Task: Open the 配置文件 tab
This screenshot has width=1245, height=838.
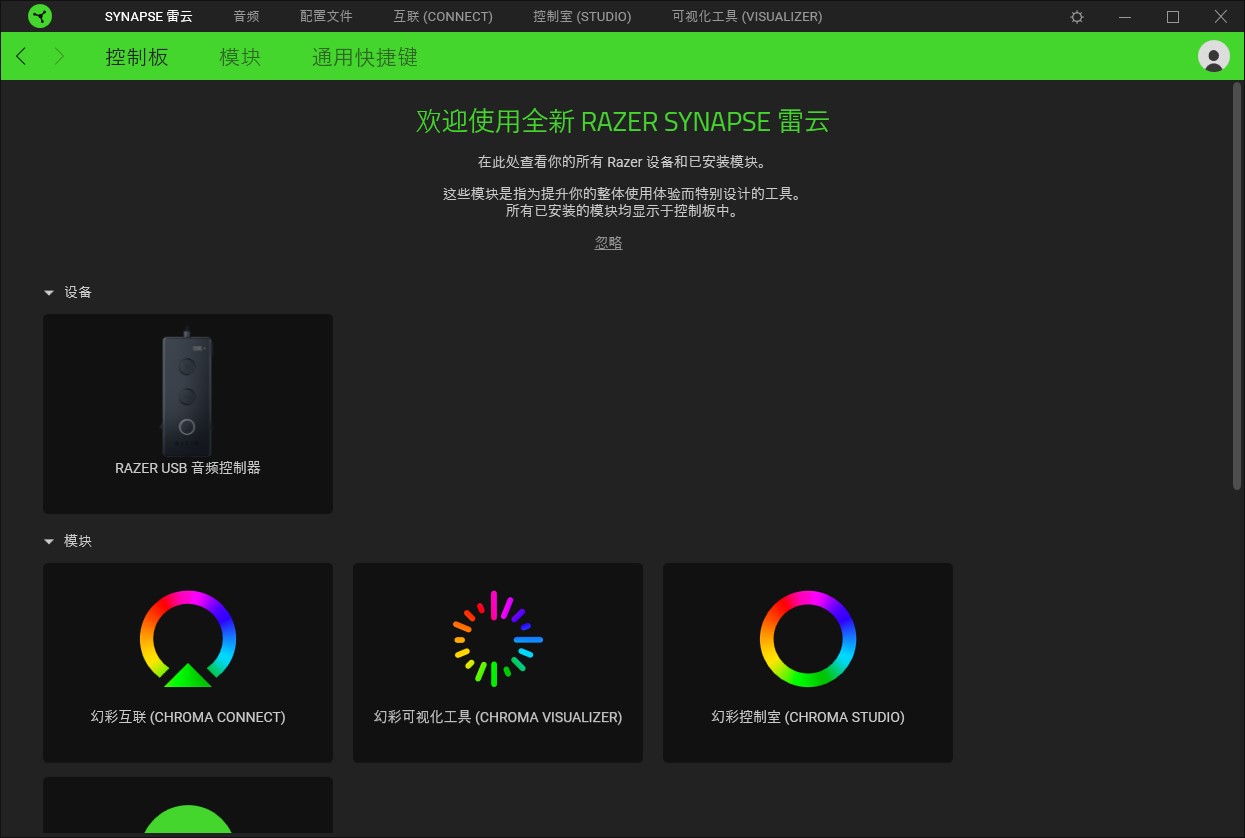Action: pyautogui.click(x=326, y=17)
